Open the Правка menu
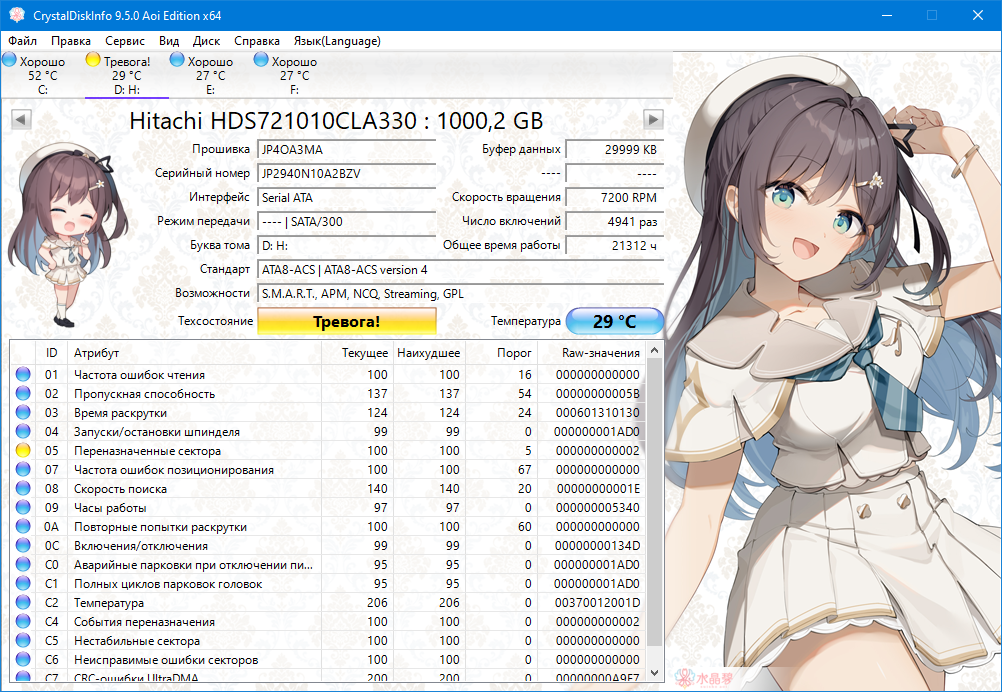The height and width of the screenshot is (692, 1002). click(x=70, y=41)
